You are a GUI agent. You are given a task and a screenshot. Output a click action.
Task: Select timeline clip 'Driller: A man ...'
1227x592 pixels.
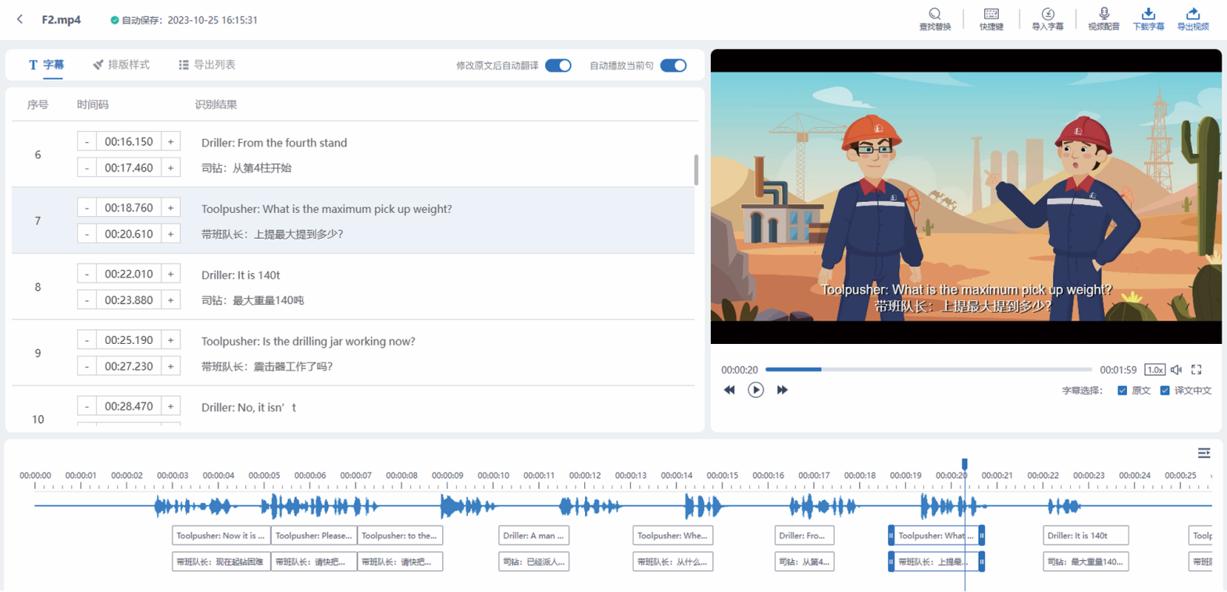(534, 536)
